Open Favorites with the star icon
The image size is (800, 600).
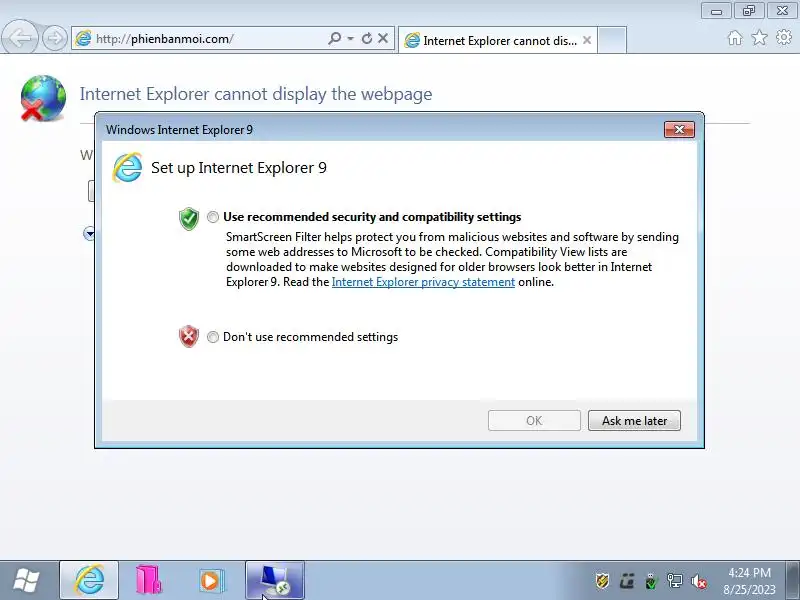(760, 37)
